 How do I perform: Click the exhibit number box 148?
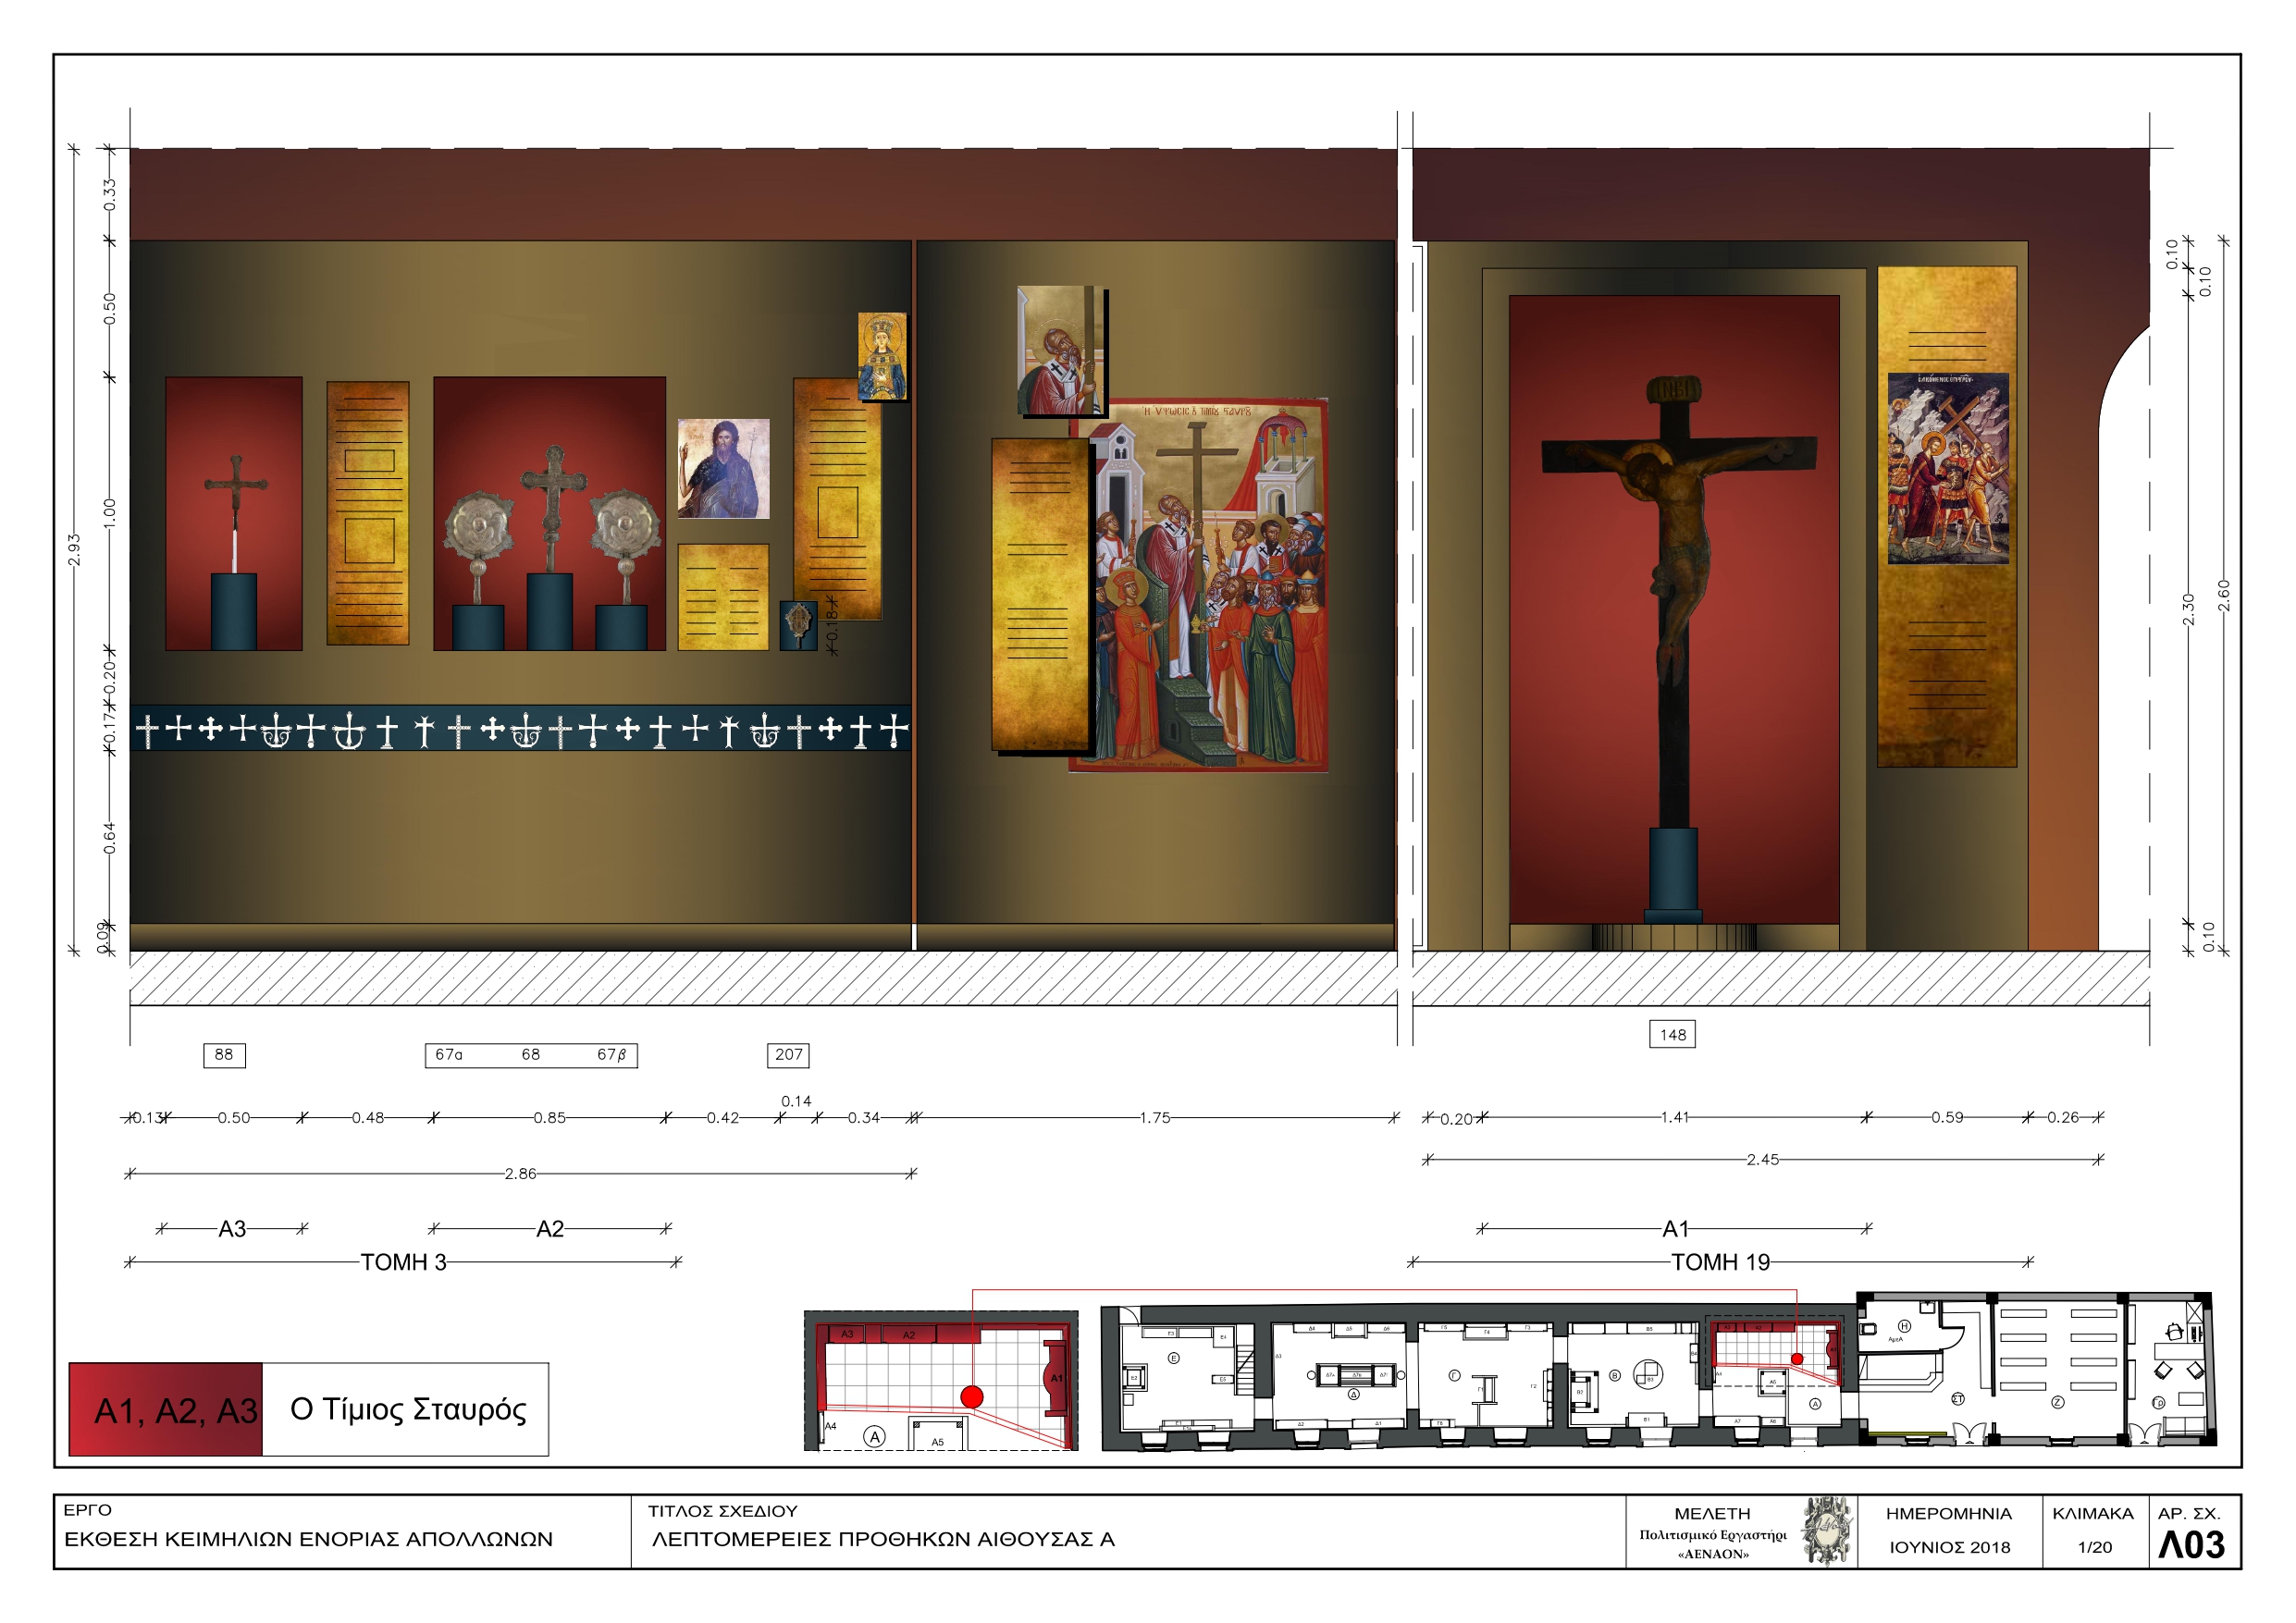(x=1672, y=1035)
